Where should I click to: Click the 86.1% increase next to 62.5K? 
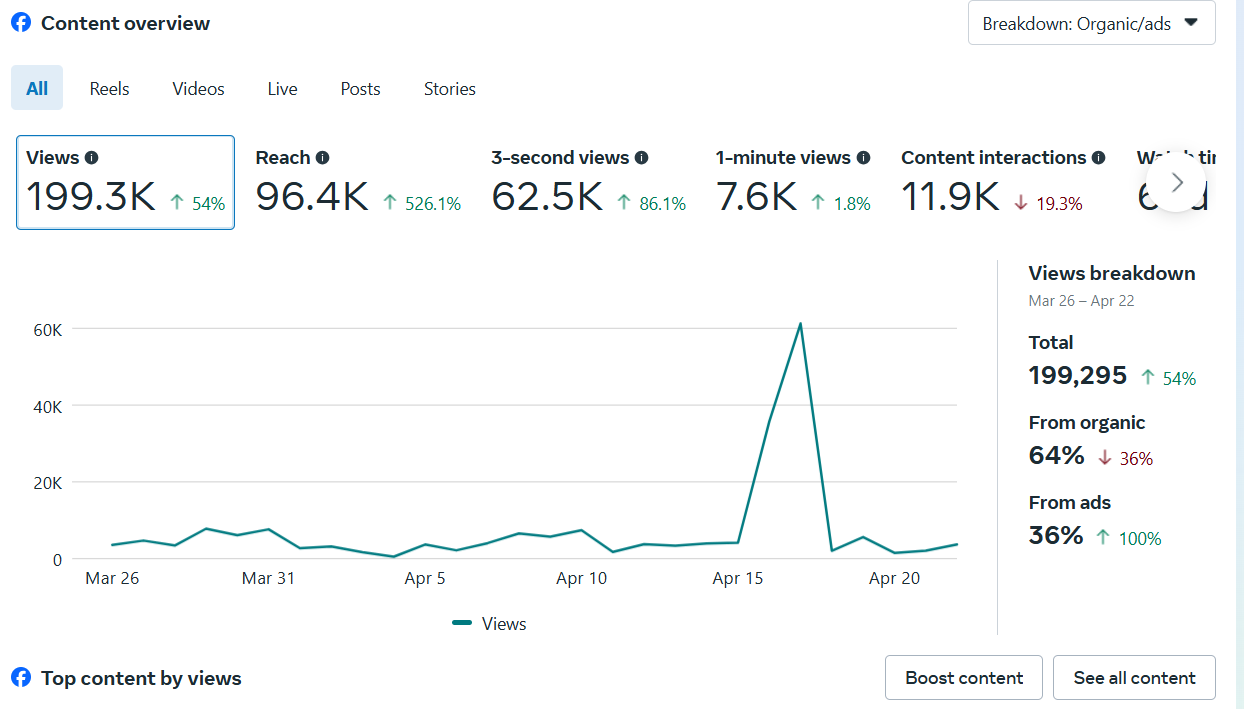point(651,204)
